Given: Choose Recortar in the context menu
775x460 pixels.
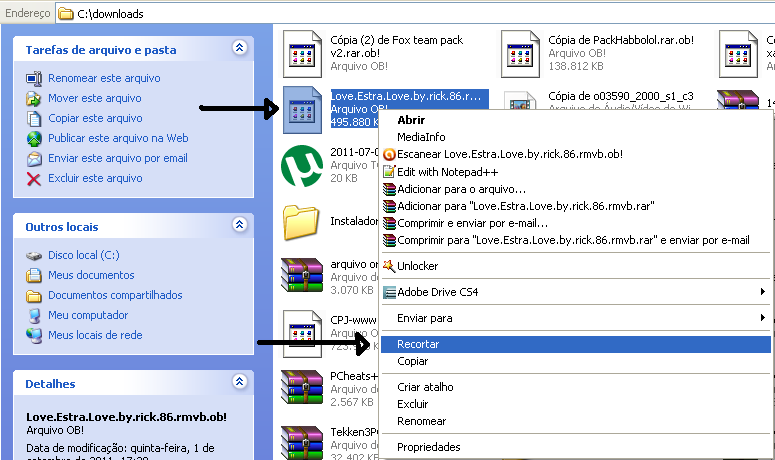Looking at the screenshot, I should [419, 344].
